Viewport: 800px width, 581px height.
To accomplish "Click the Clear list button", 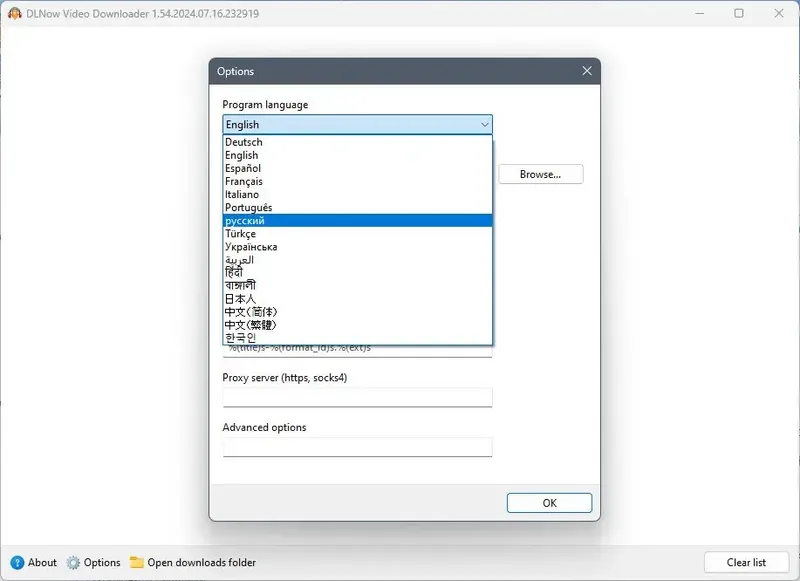I will 745,562.
